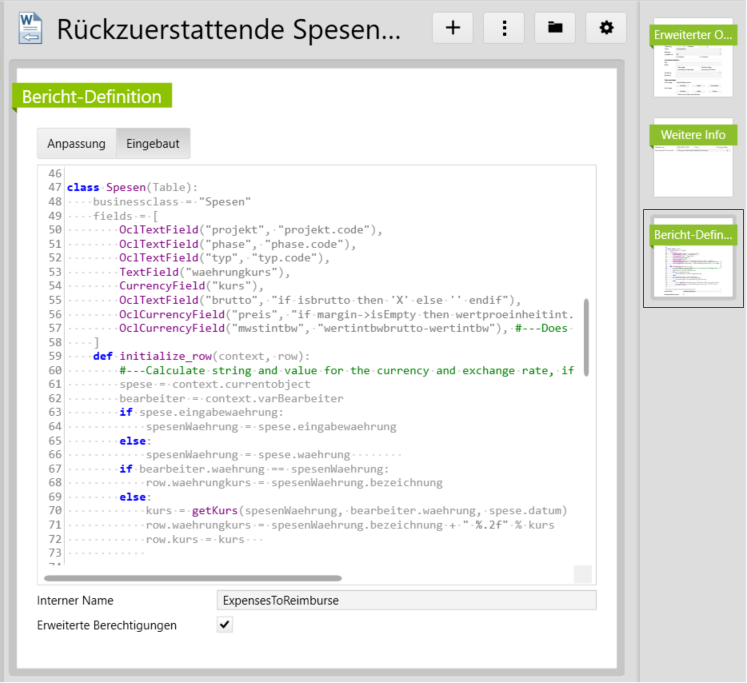
Task: Place cursor on the class Spesen line
Action: pos(132,187)
